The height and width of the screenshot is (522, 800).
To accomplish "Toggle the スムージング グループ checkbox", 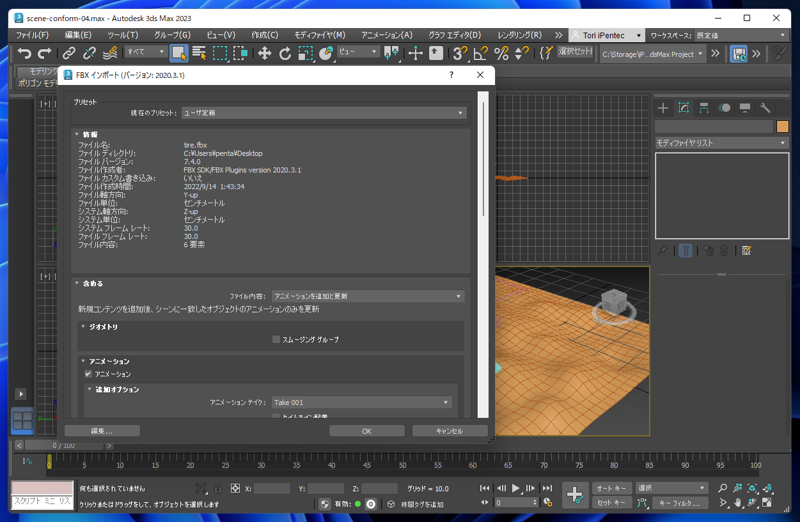I will pyautogui.click(x=276, y=339).
